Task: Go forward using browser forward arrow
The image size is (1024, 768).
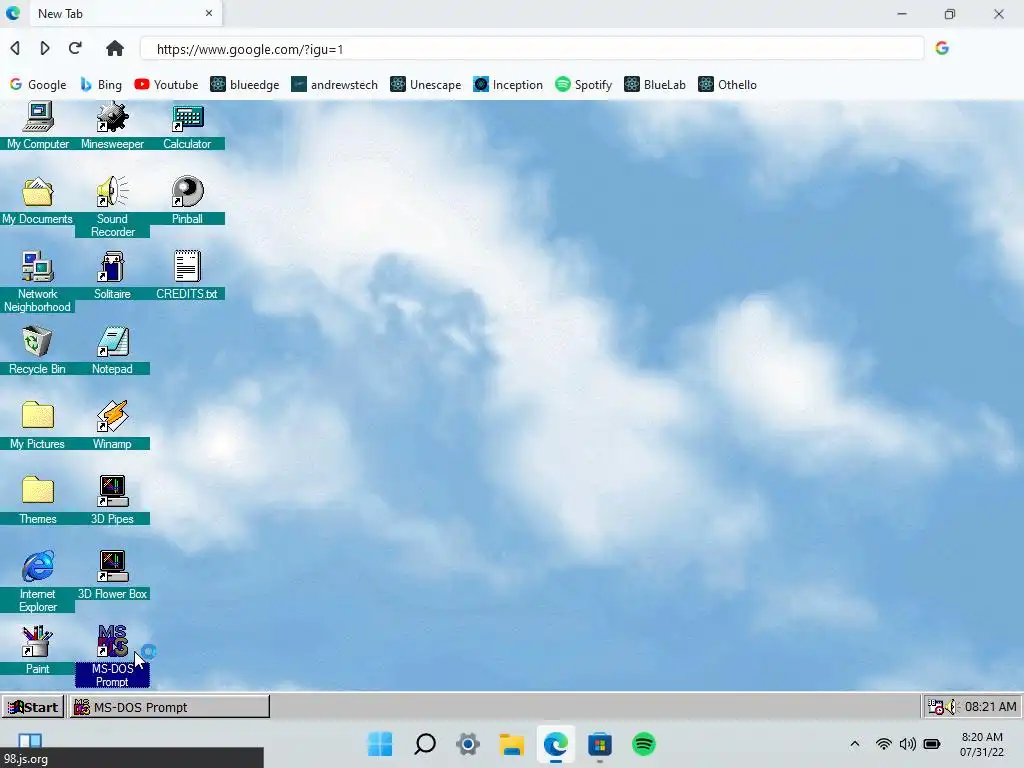Action: pyautogui.click(x=44, y=48)
